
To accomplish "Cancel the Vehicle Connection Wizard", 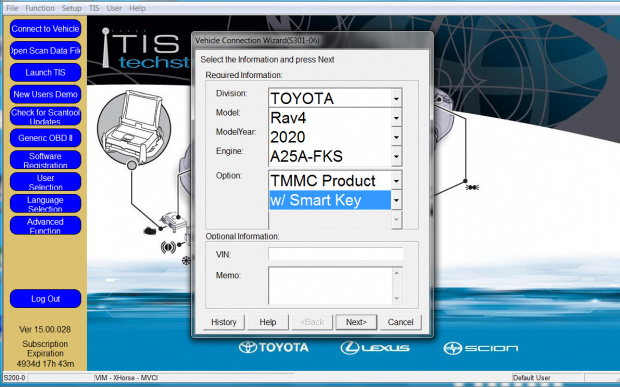I will point(400,322).
